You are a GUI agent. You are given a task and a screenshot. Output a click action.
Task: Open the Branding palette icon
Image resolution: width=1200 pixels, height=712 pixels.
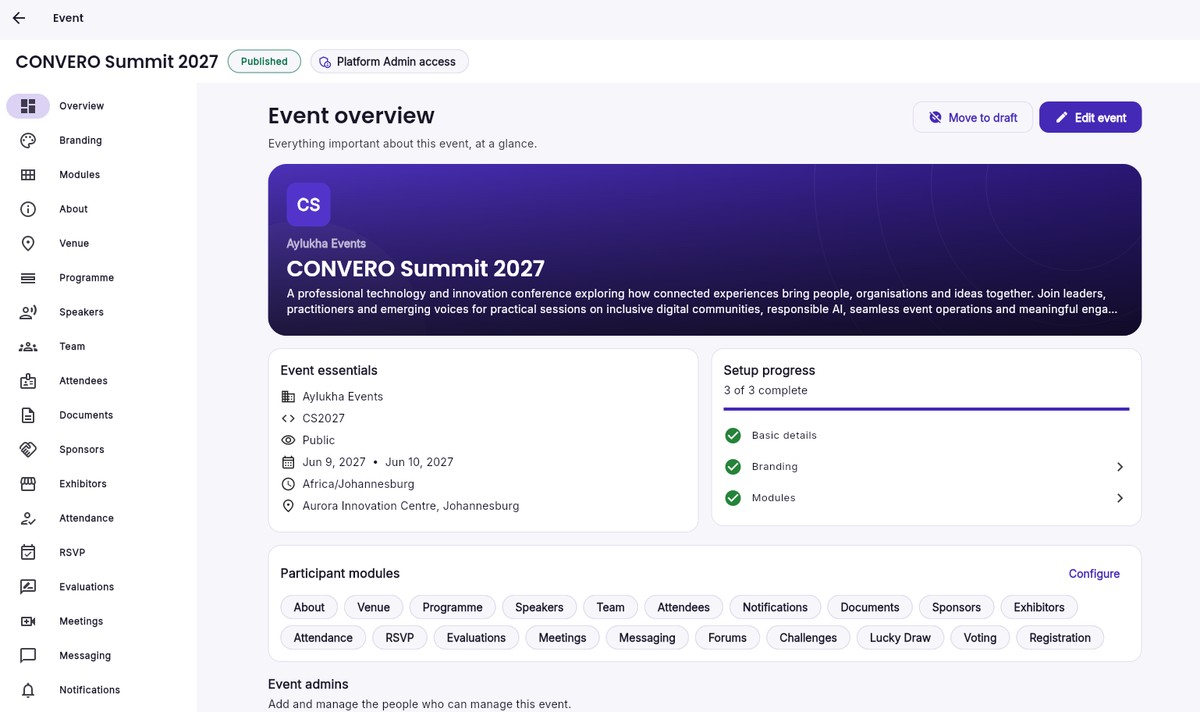click(x=28, y=140)
